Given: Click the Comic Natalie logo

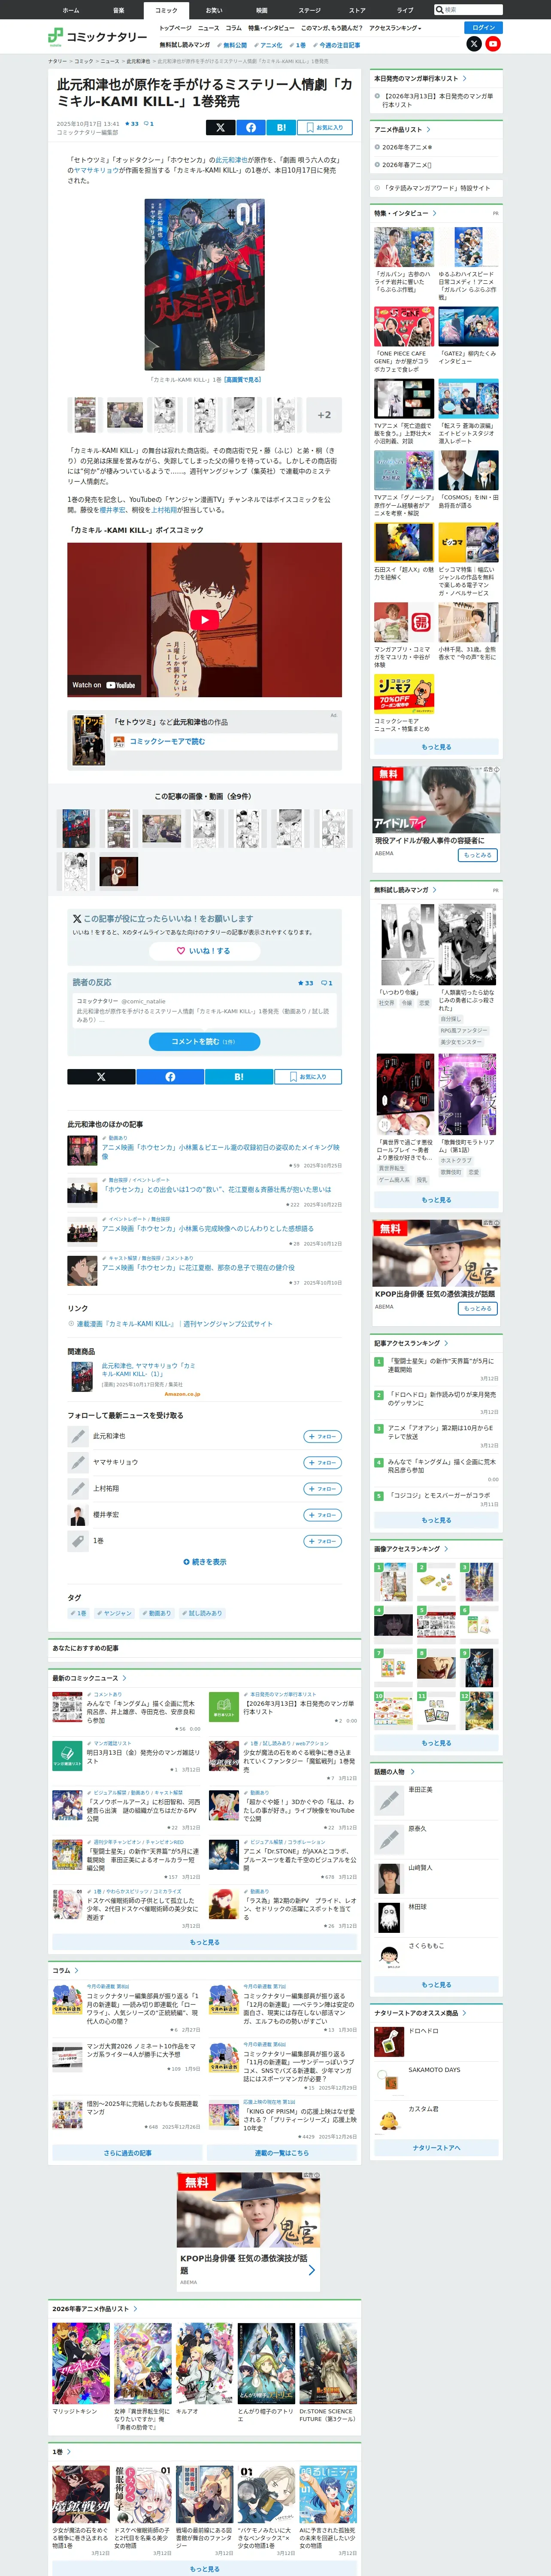Looking at the screenshot, I should pos(97,37).
